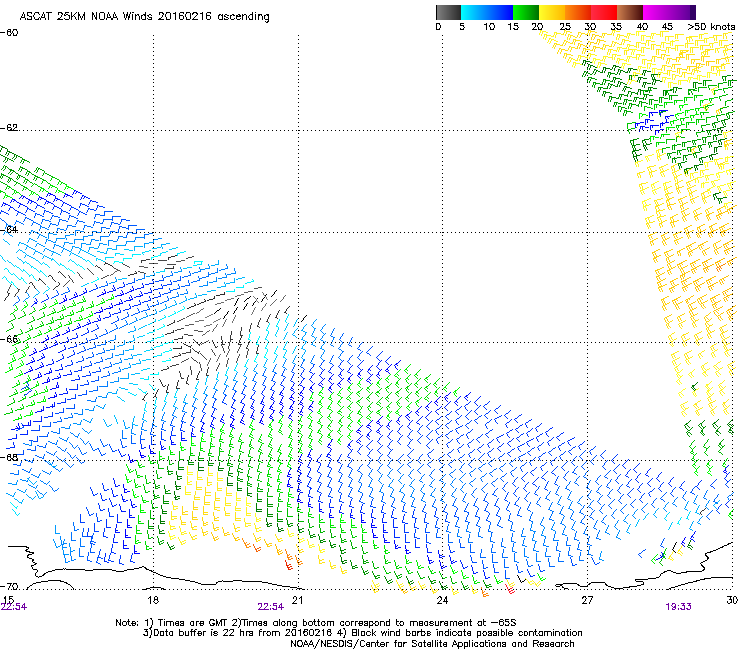Click the longitude label '21'

pos(297,600)
